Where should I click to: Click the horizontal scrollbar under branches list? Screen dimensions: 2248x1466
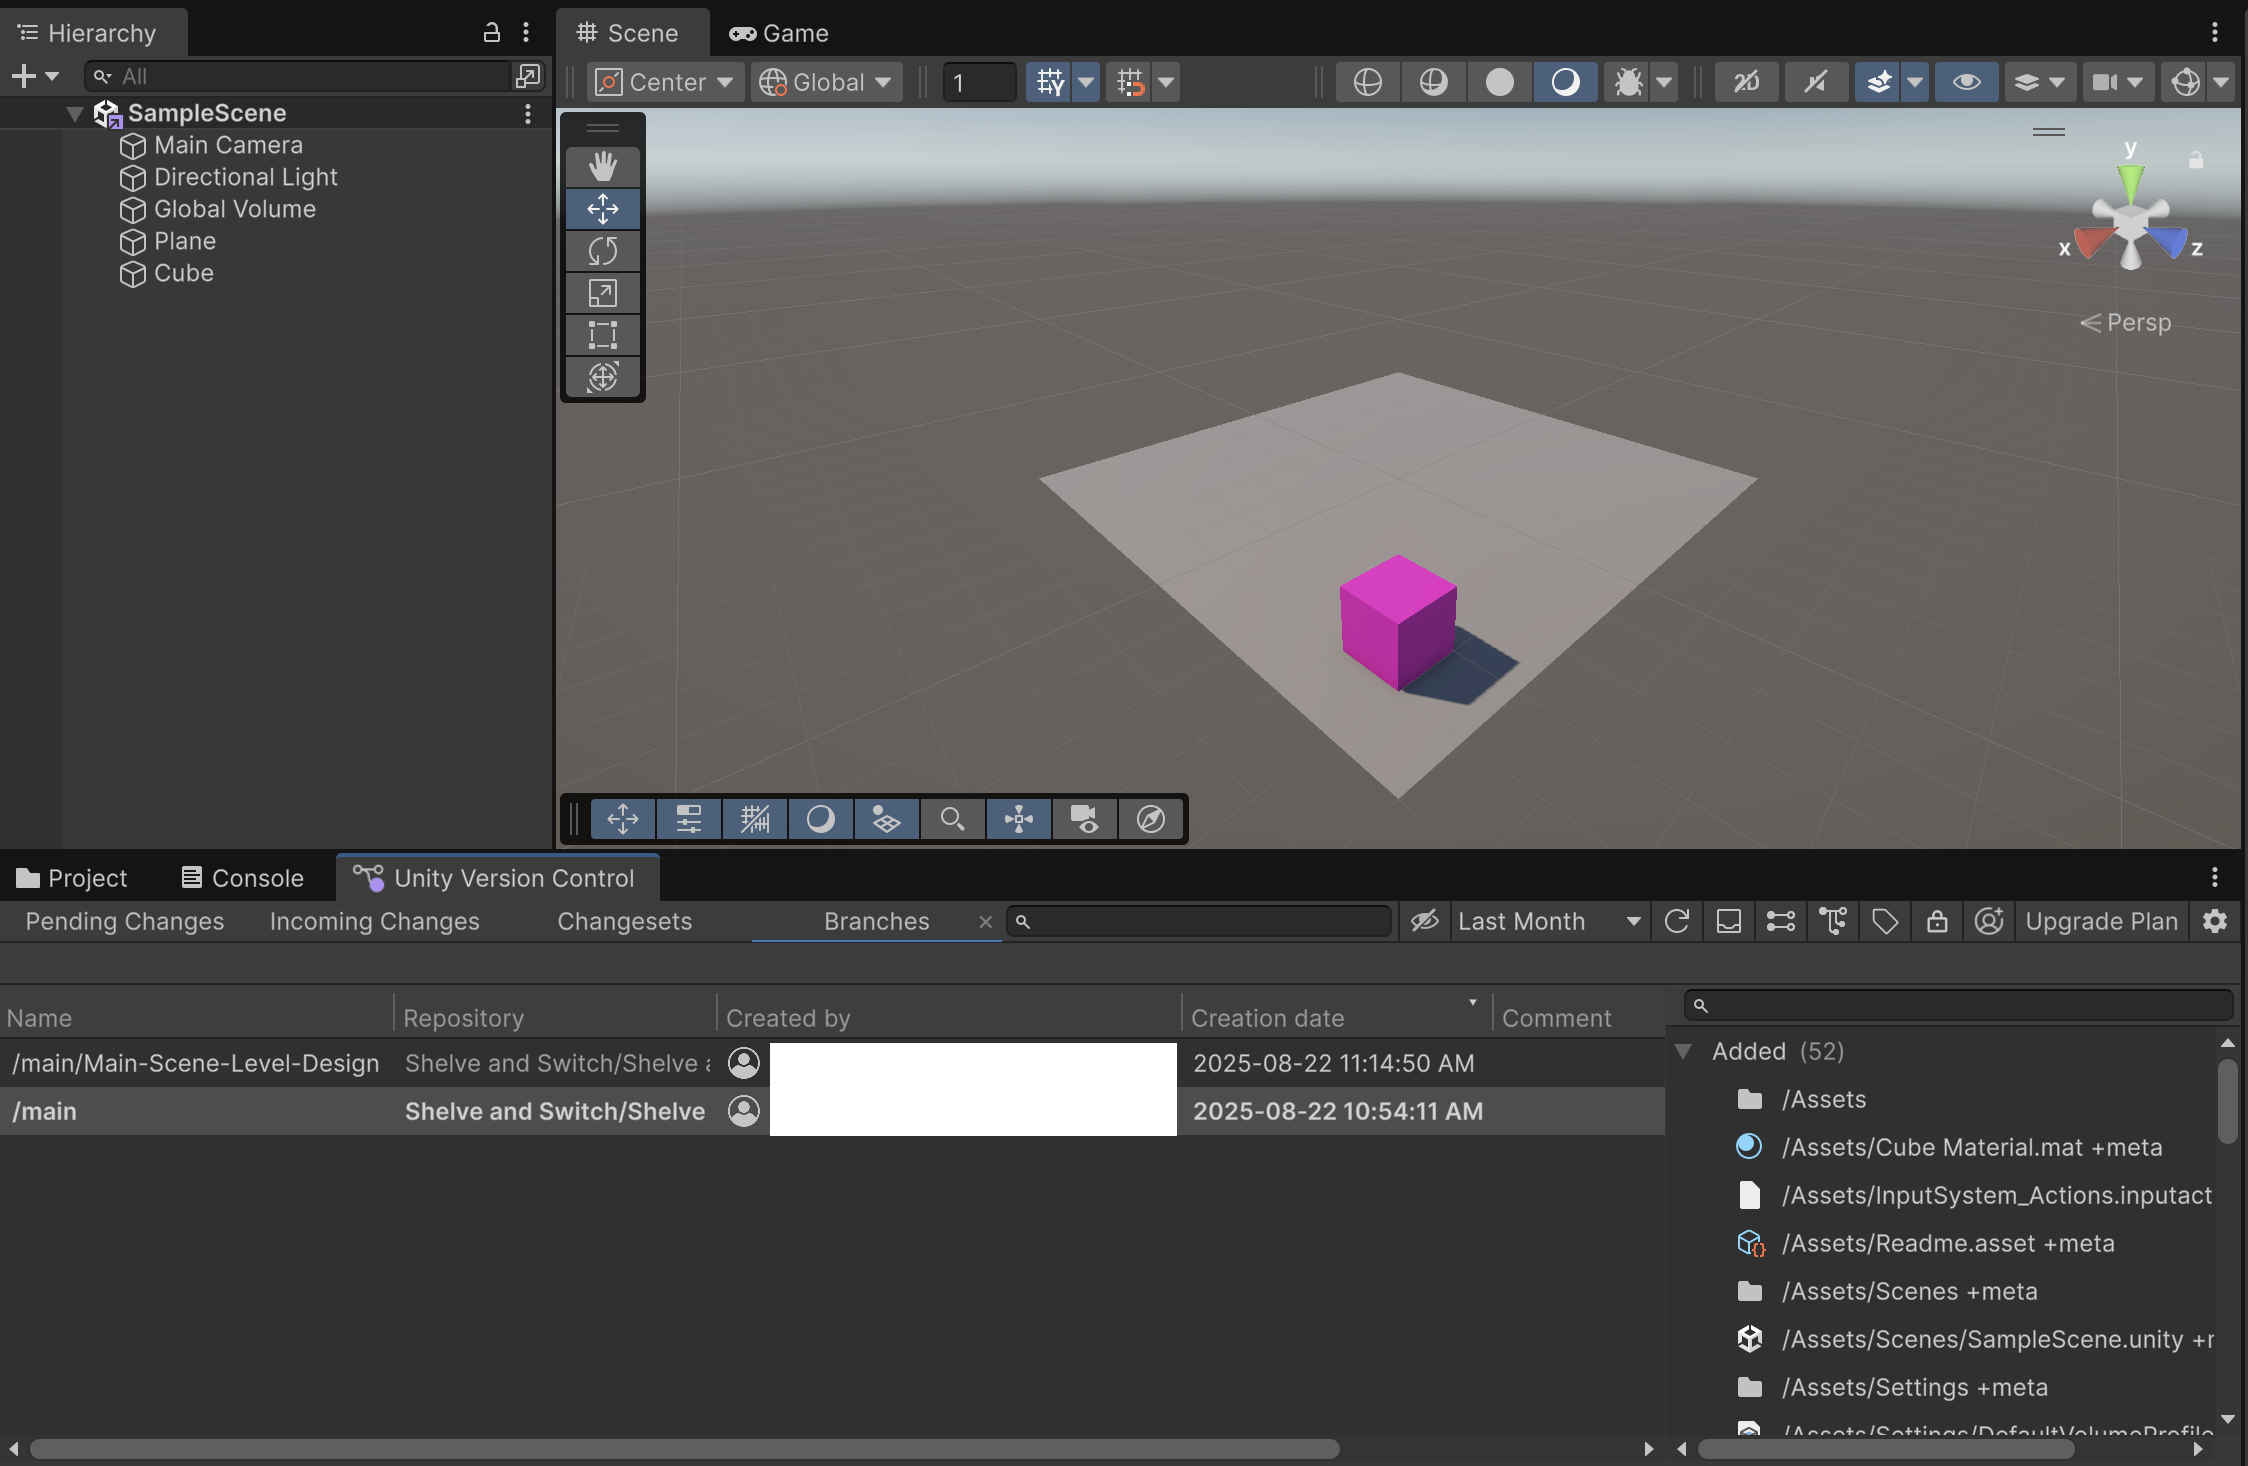point(684,1449)
